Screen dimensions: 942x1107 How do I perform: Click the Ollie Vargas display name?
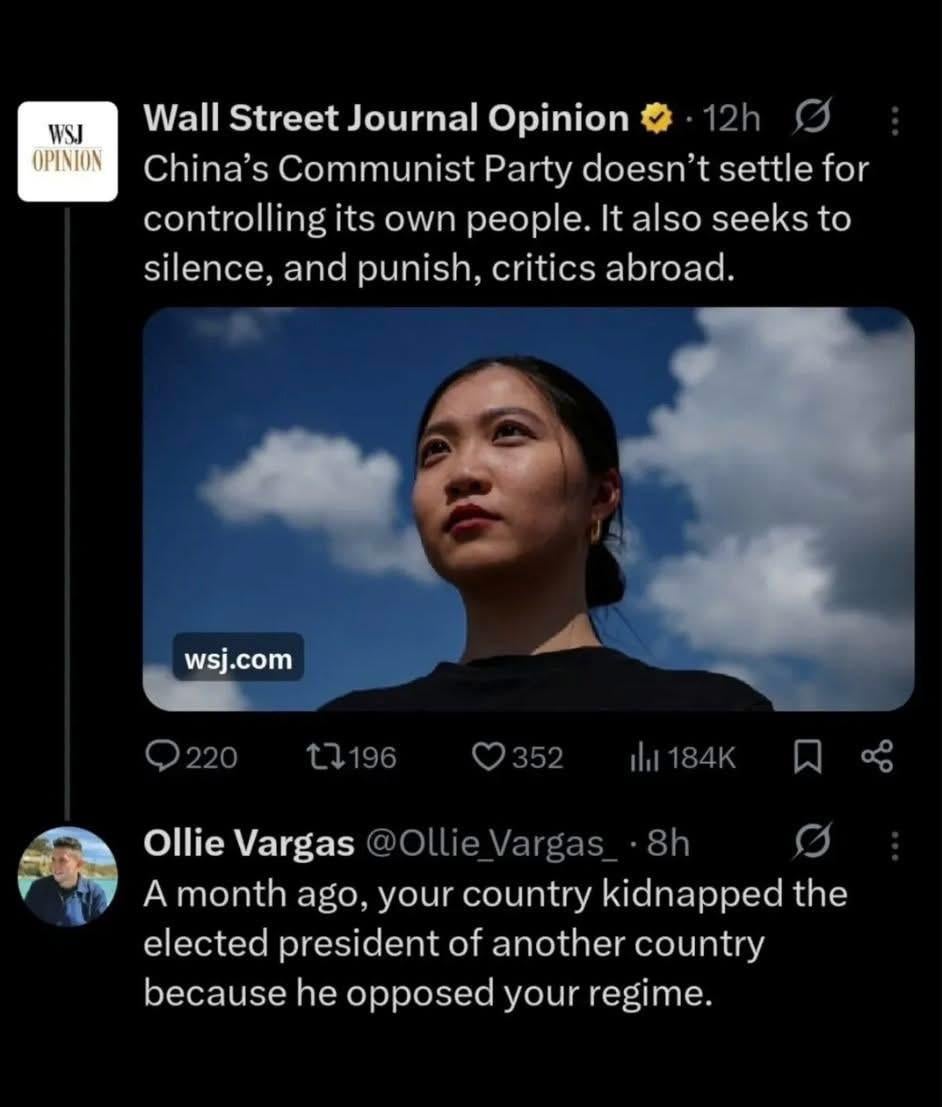tap(249, 845)
